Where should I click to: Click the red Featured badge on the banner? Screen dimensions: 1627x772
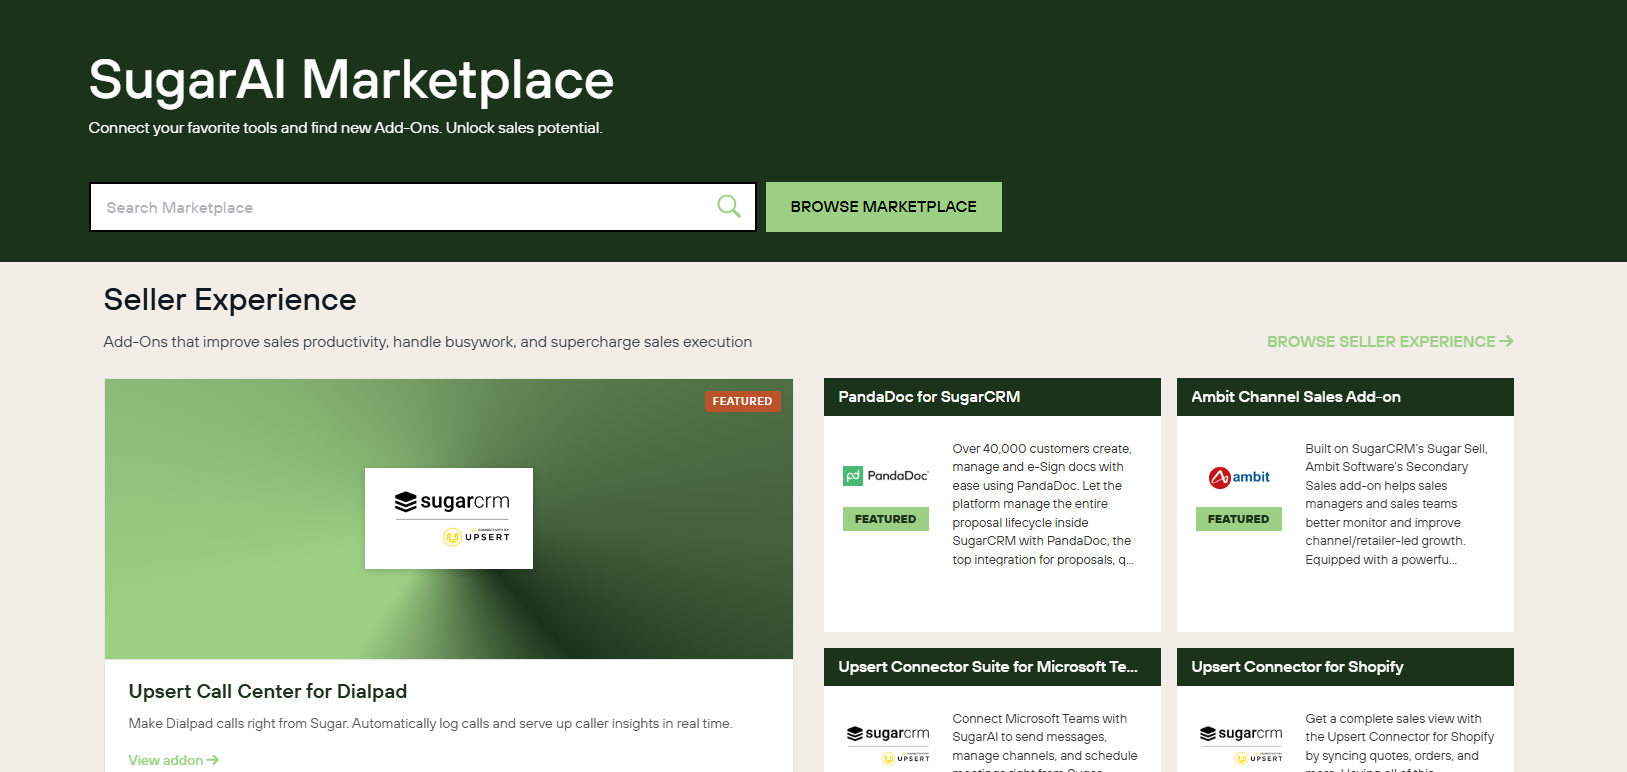[742, 401]
